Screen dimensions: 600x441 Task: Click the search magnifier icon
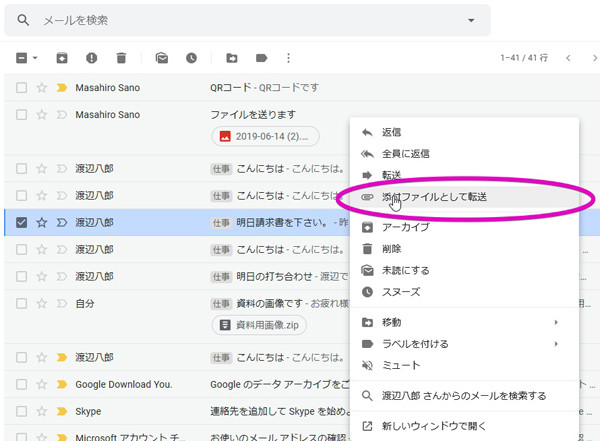click(x=23, y=20)
